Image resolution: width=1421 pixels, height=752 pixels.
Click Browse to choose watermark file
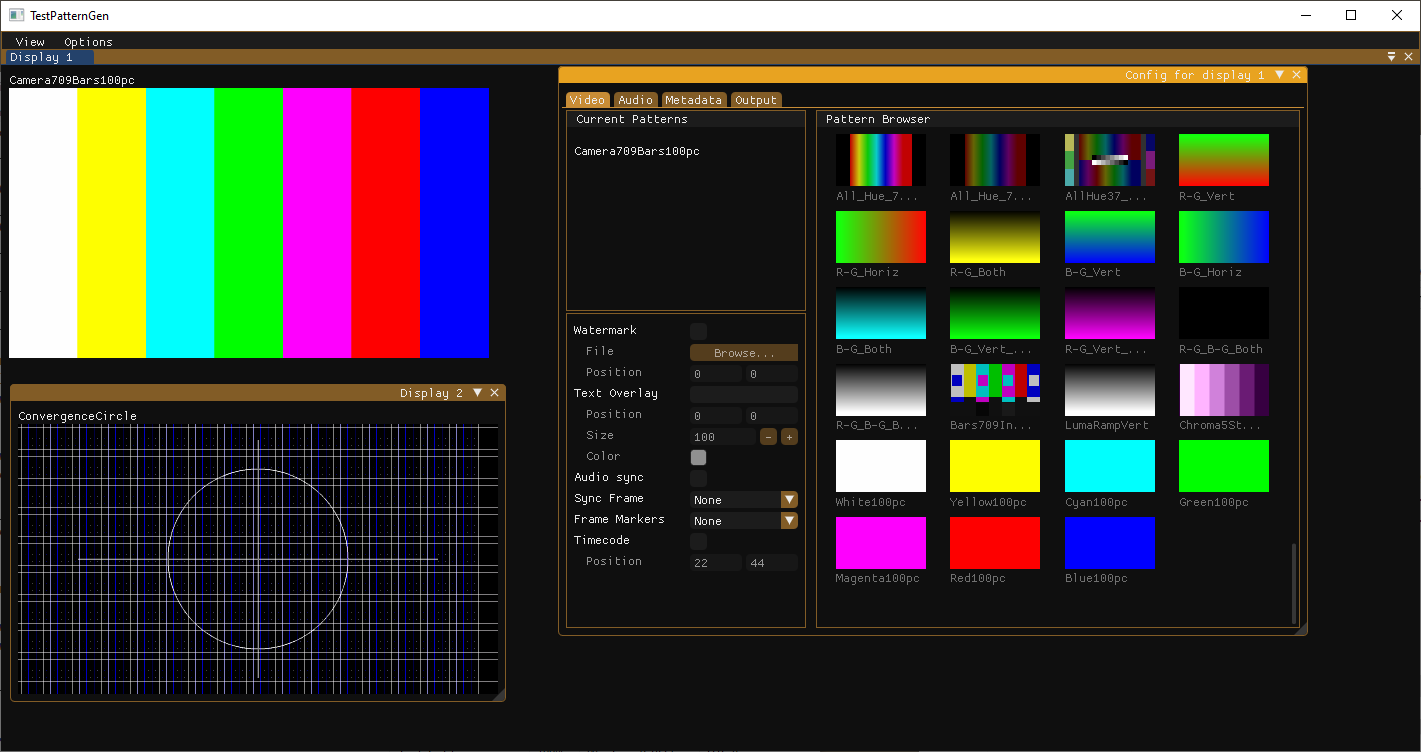pyautogui.click(x=744, y=352)
